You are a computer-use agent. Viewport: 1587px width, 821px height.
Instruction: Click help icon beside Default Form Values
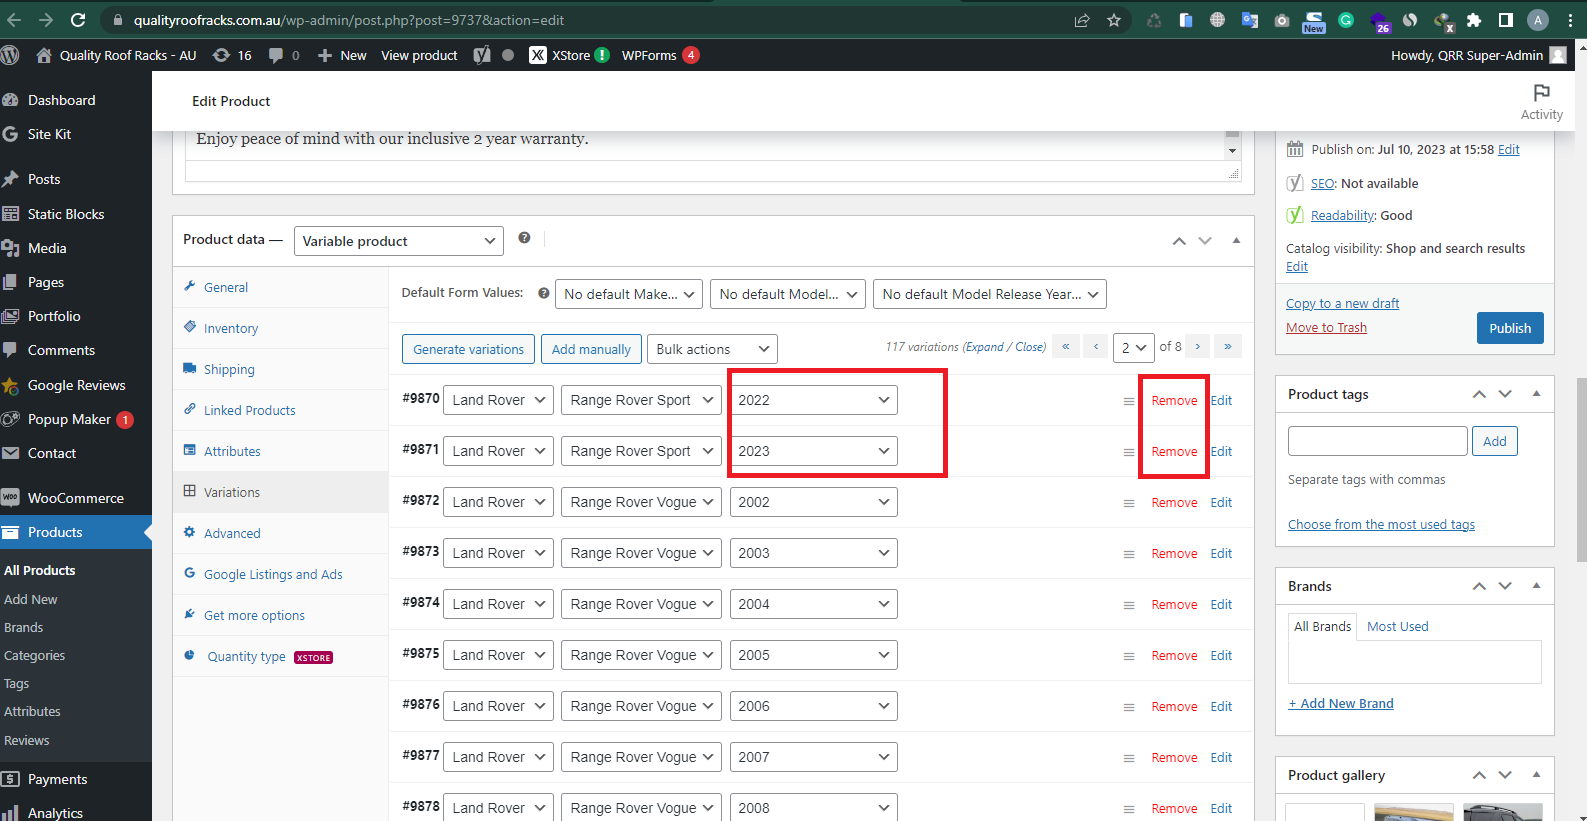tap(544, 293)
